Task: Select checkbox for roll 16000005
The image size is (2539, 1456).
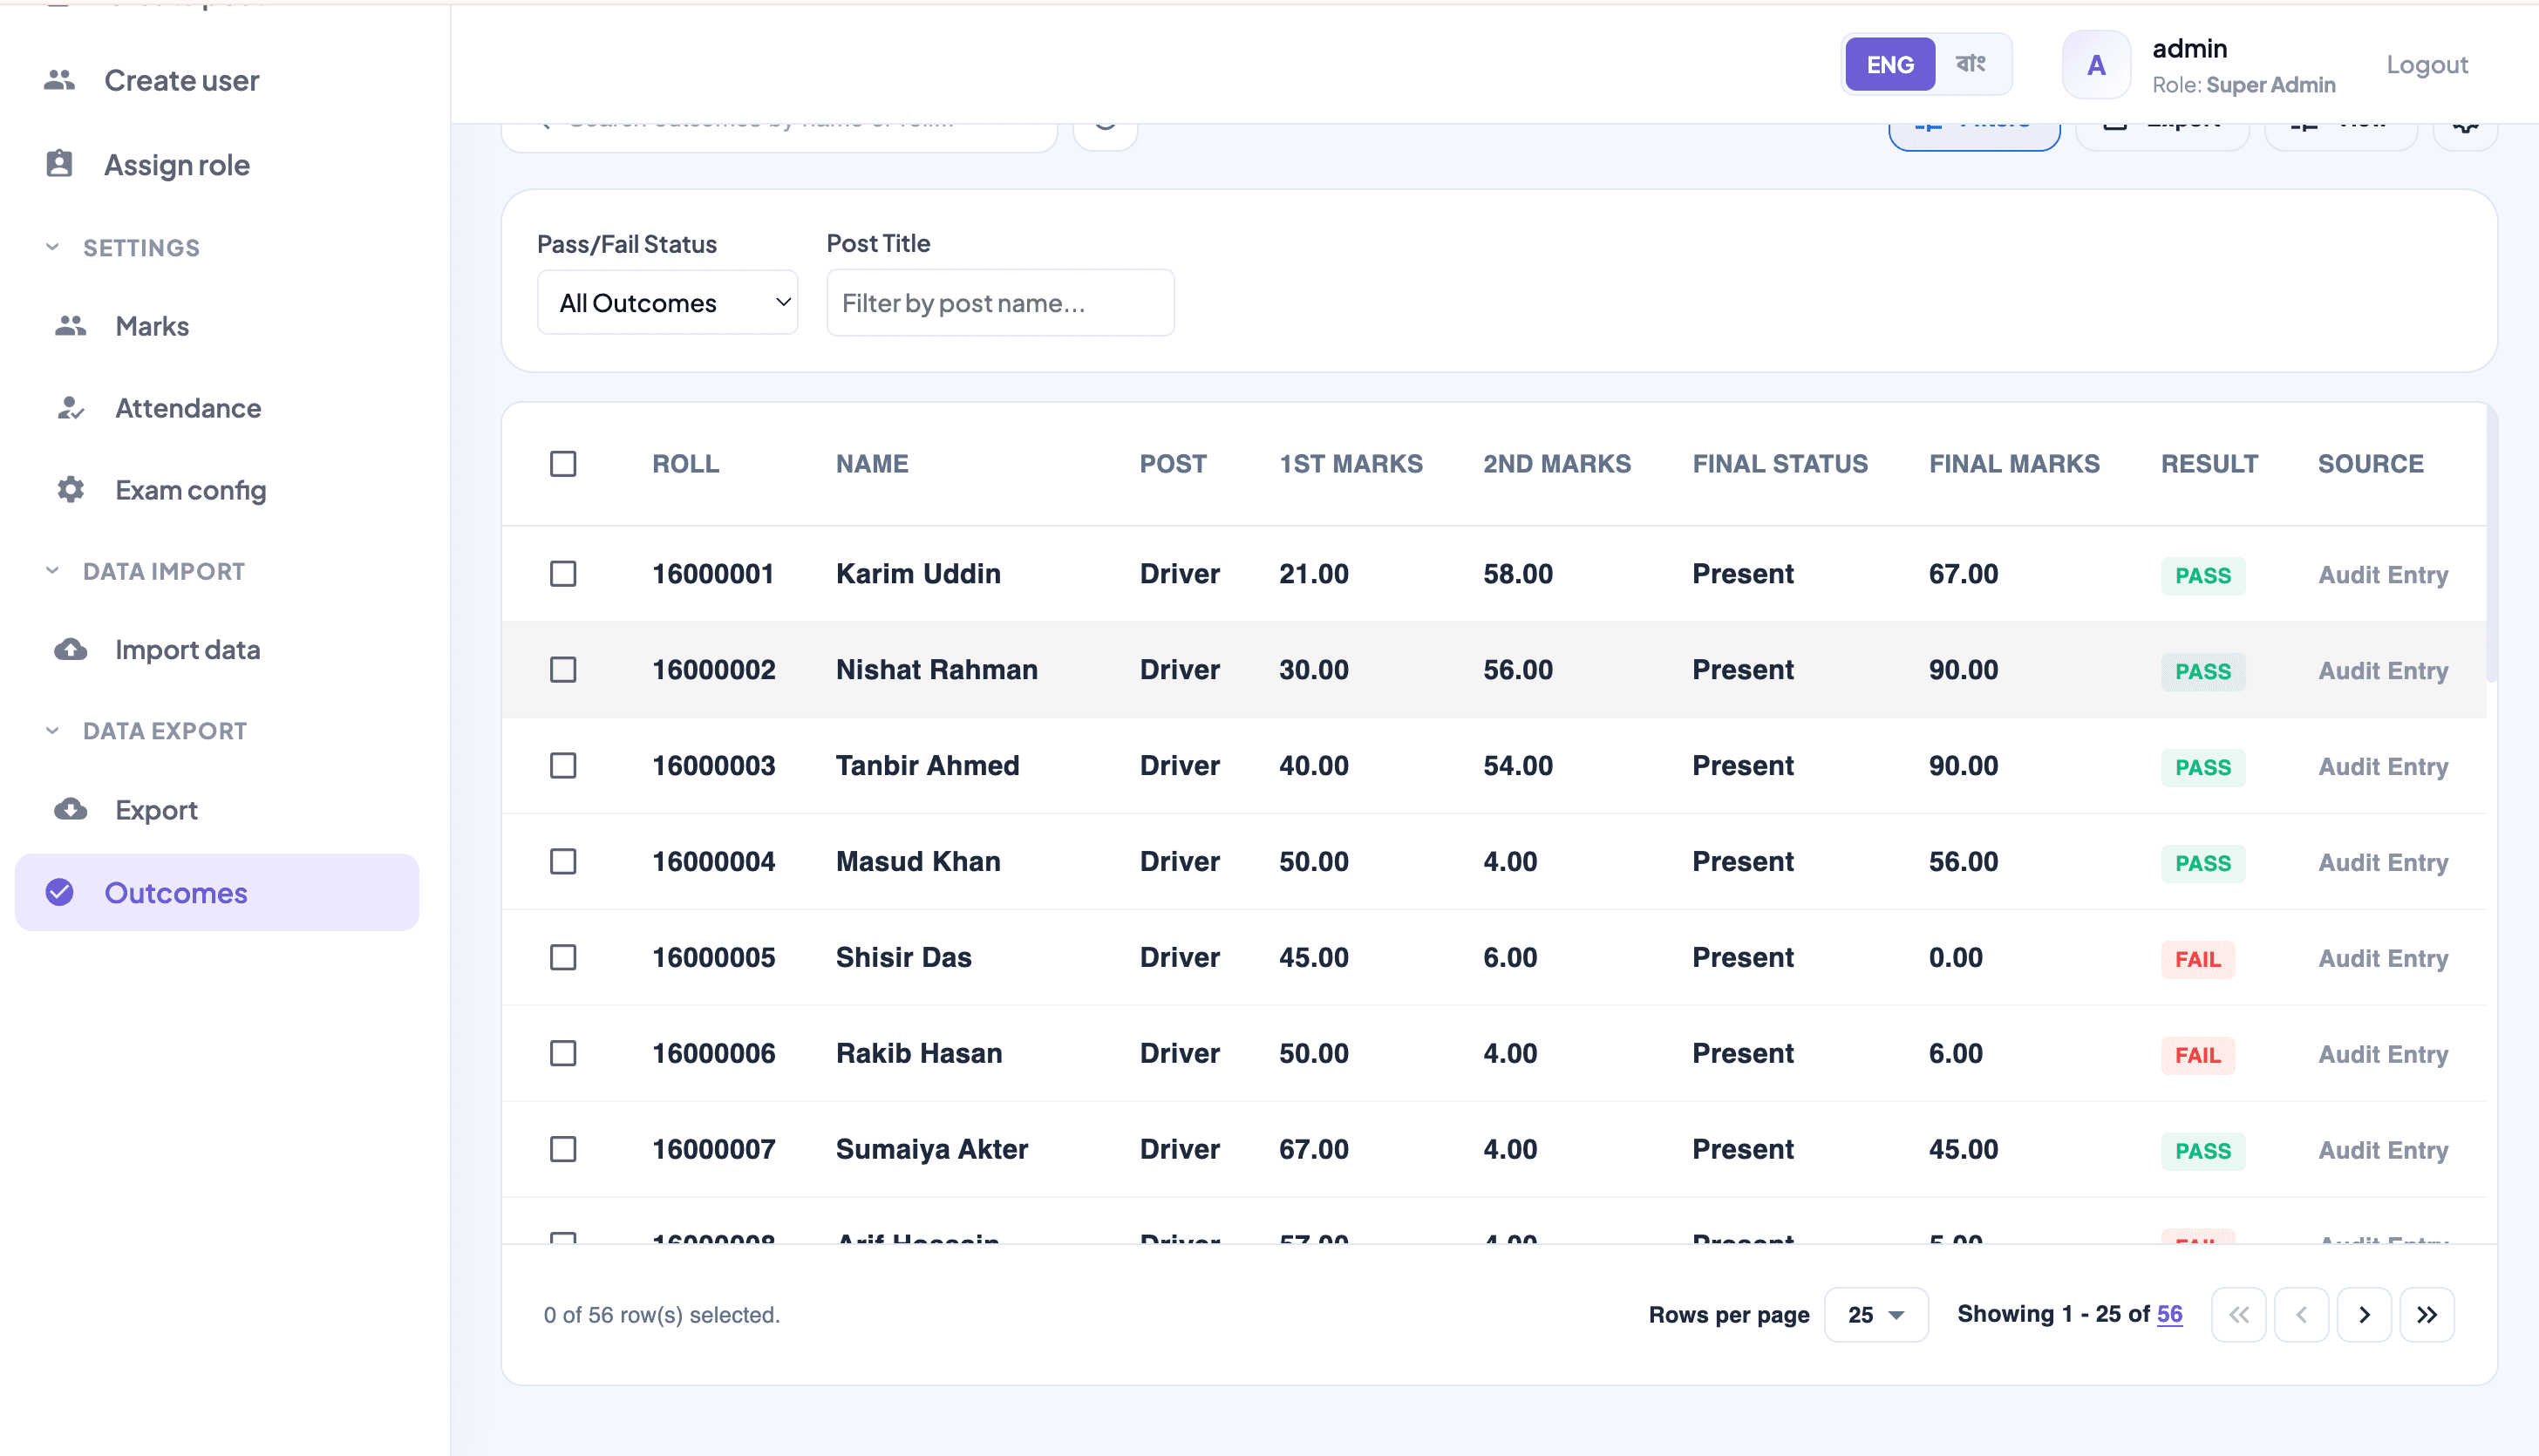Action: click(563, 958)
